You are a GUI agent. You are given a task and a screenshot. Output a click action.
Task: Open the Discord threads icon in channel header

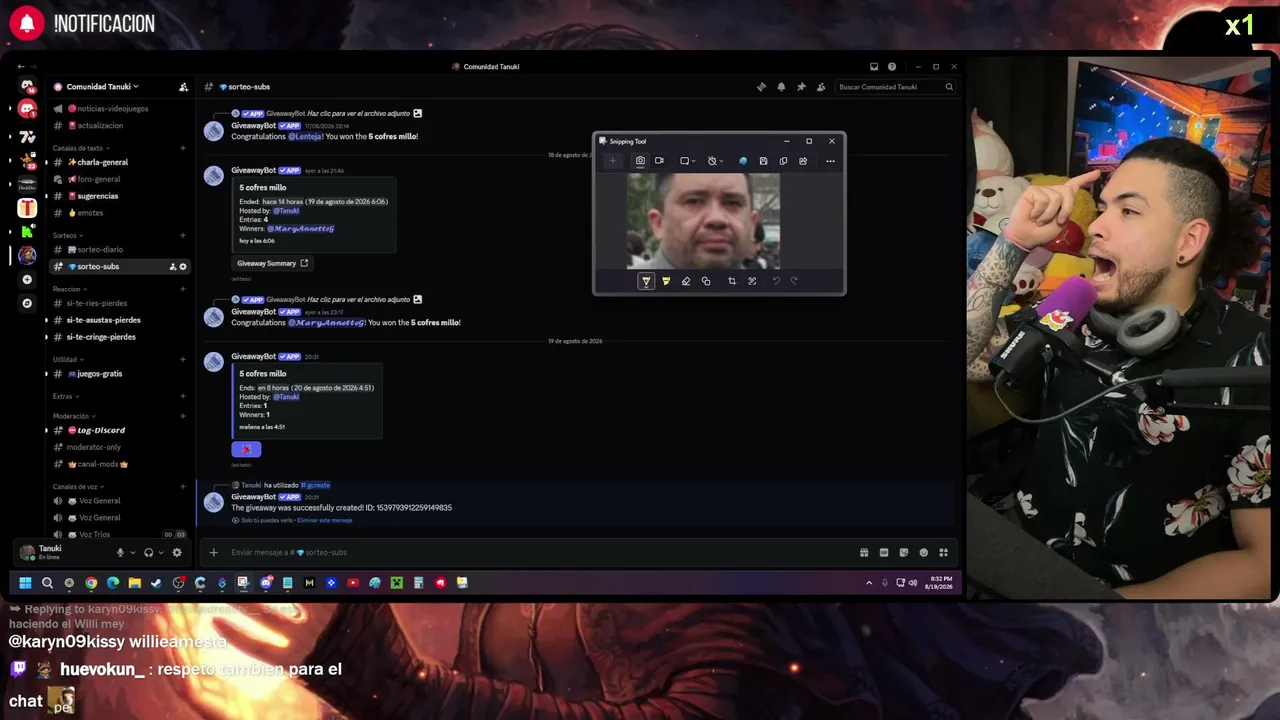761,87
